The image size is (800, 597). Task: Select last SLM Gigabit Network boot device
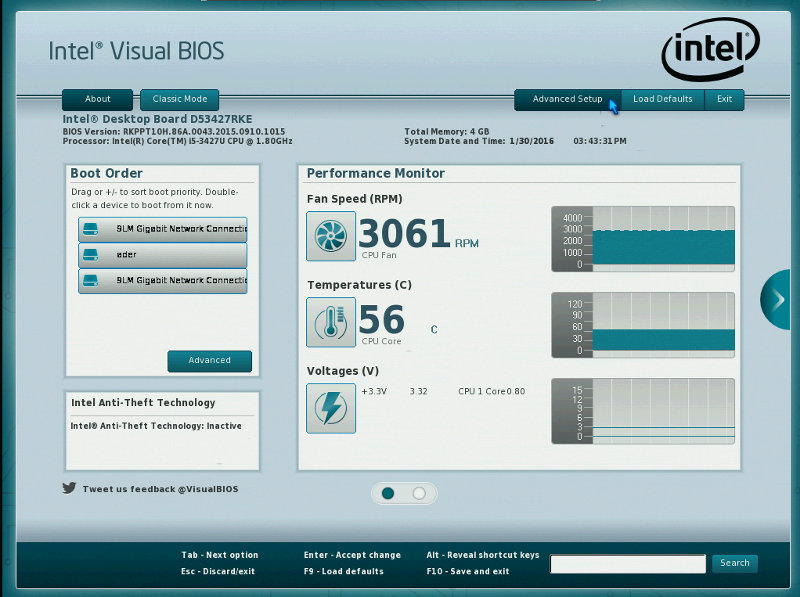pos(163,281)
